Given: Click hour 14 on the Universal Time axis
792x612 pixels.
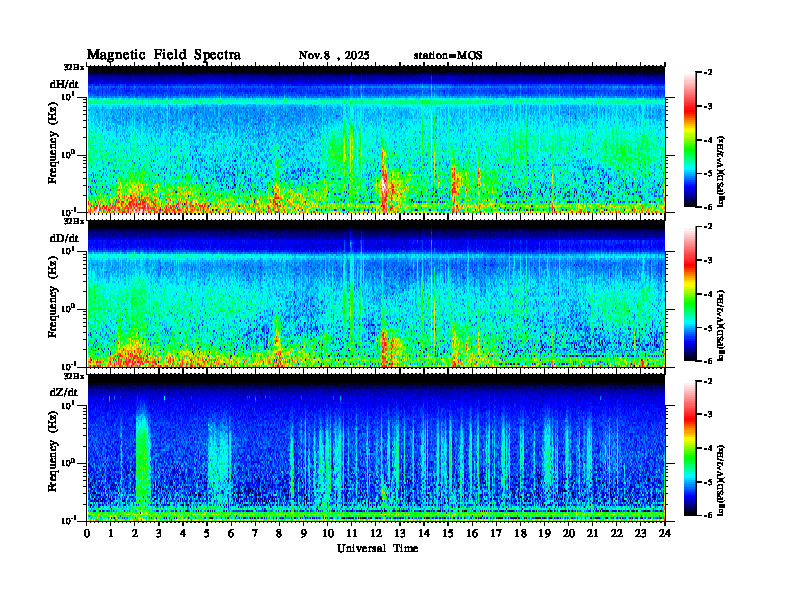Looking at the screenshot, I should (424, 534).
